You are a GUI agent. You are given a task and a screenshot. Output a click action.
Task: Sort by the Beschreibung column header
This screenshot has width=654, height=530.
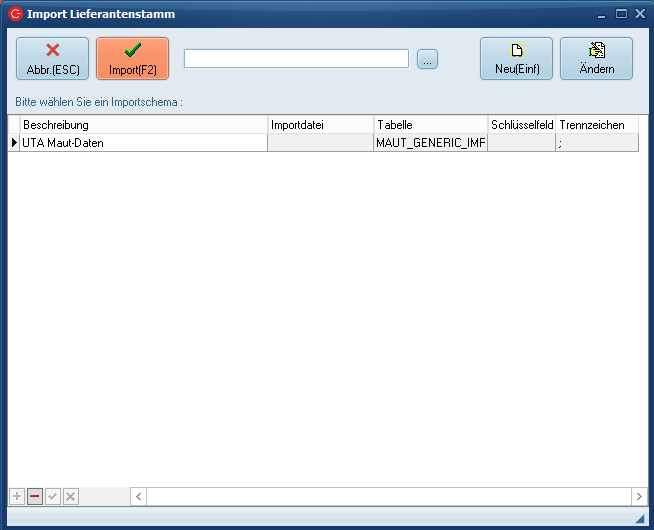[x=143, y=125]
